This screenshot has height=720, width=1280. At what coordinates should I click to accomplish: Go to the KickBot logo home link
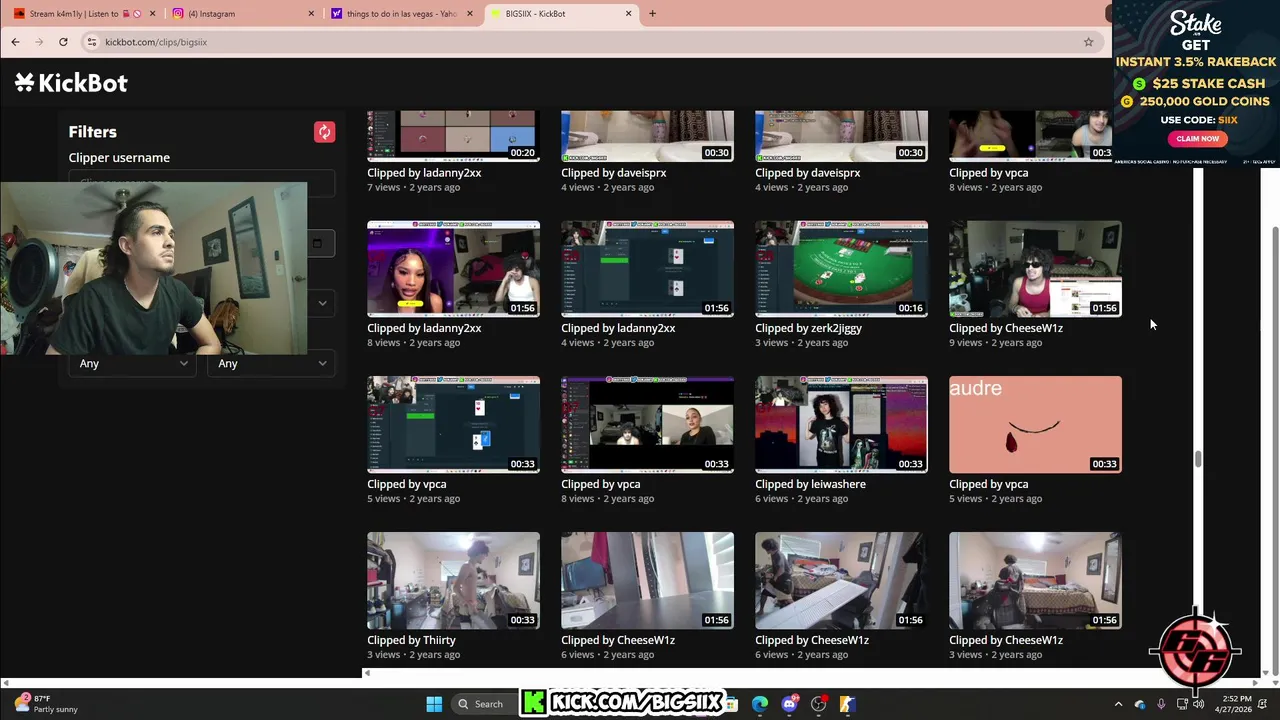[x=71, y=83]
